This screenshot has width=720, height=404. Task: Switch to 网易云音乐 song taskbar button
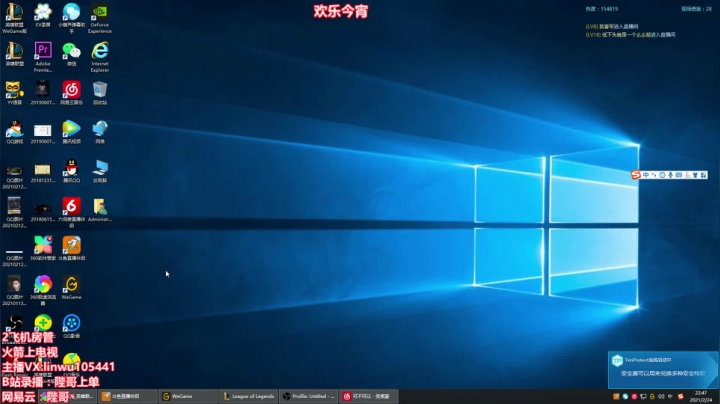pos(369,396)
